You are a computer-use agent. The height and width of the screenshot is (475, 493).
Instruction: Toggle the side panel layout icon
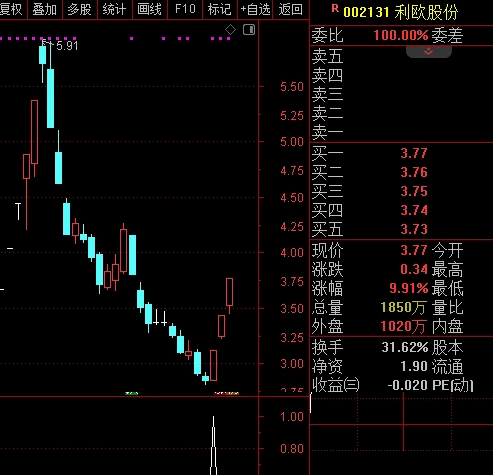[249, 30]
